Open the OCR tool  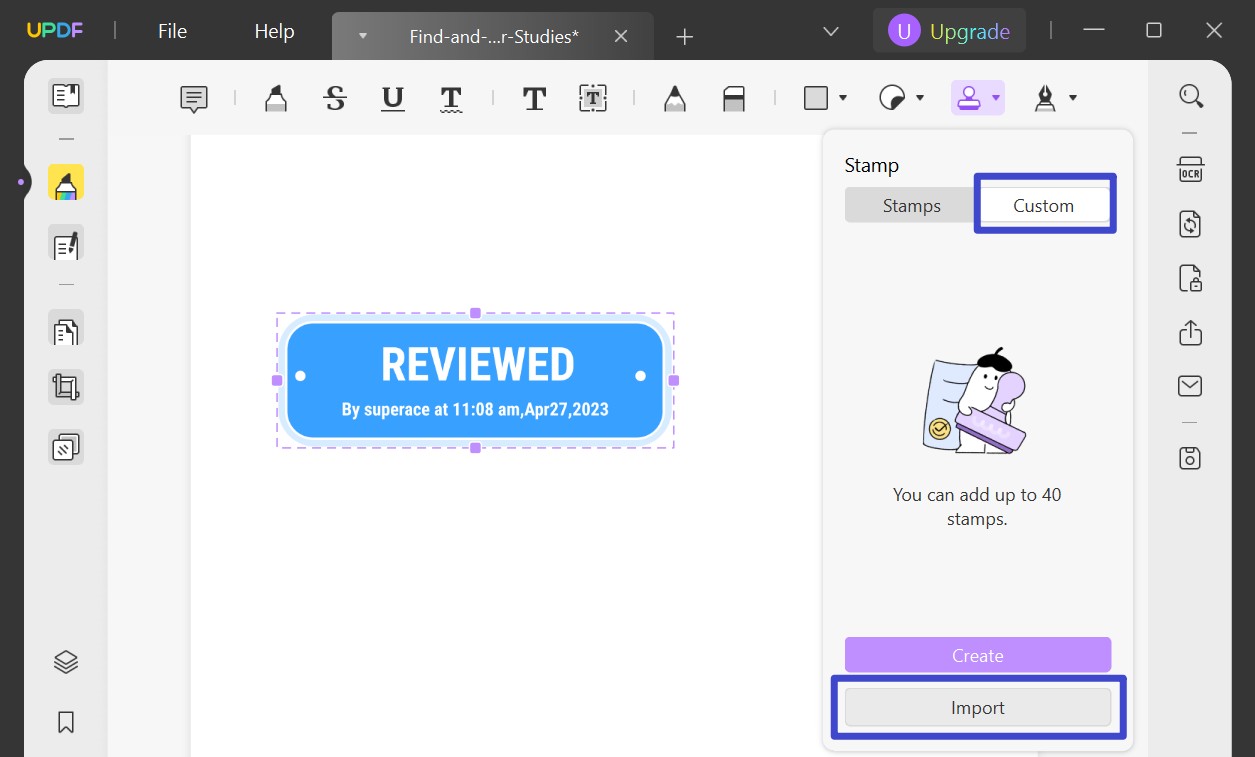coord(1190,170)
